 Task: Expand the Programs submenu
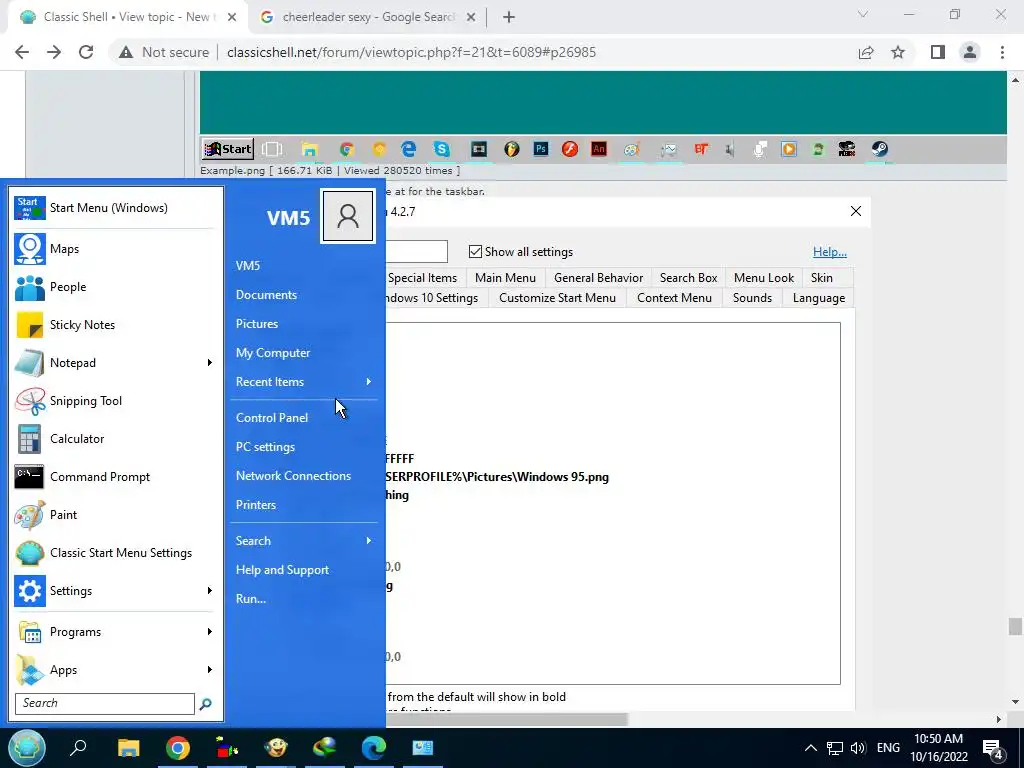pos(210,632)
